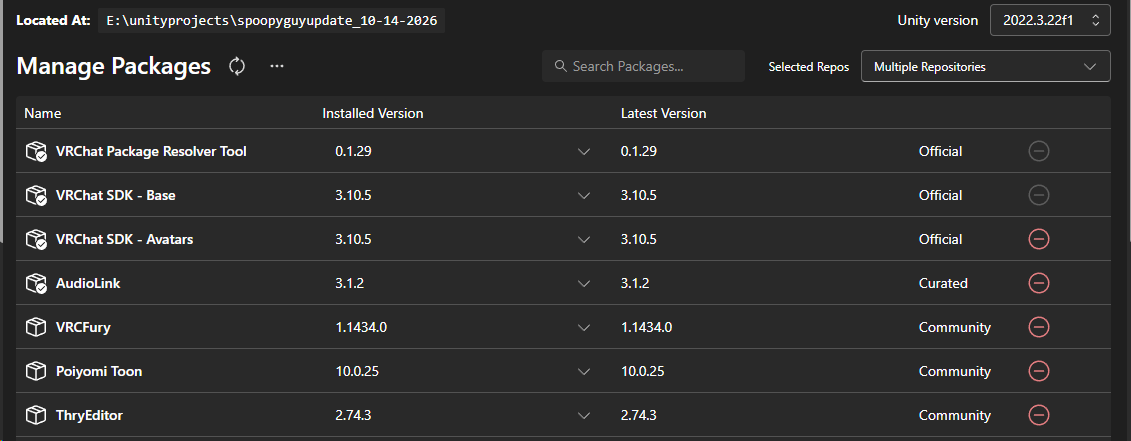Viewport: 1131px width, 441px height.
Task: Select the VRChat SDK - Base name
Action: coord(116,196)
